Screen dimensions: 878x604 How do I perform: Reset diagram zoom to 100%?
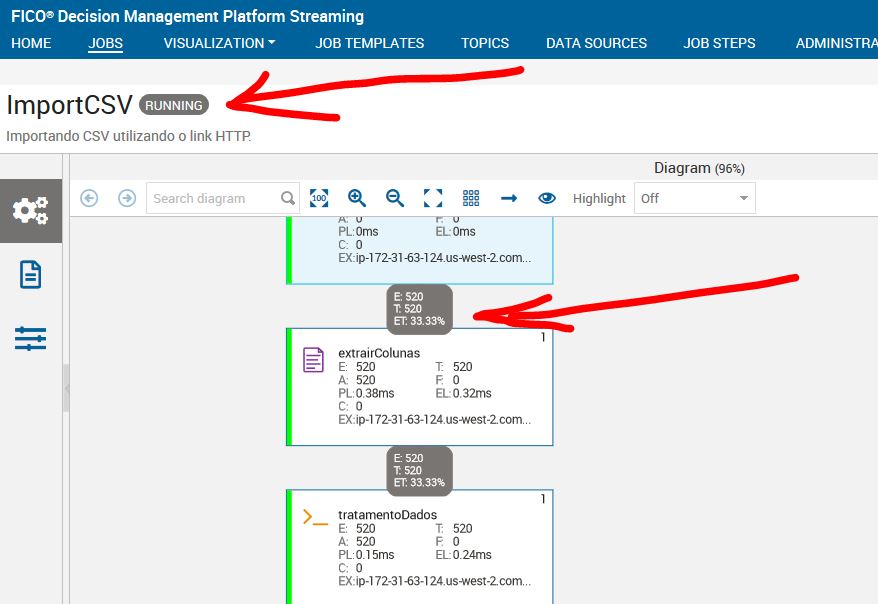[318, 198]
